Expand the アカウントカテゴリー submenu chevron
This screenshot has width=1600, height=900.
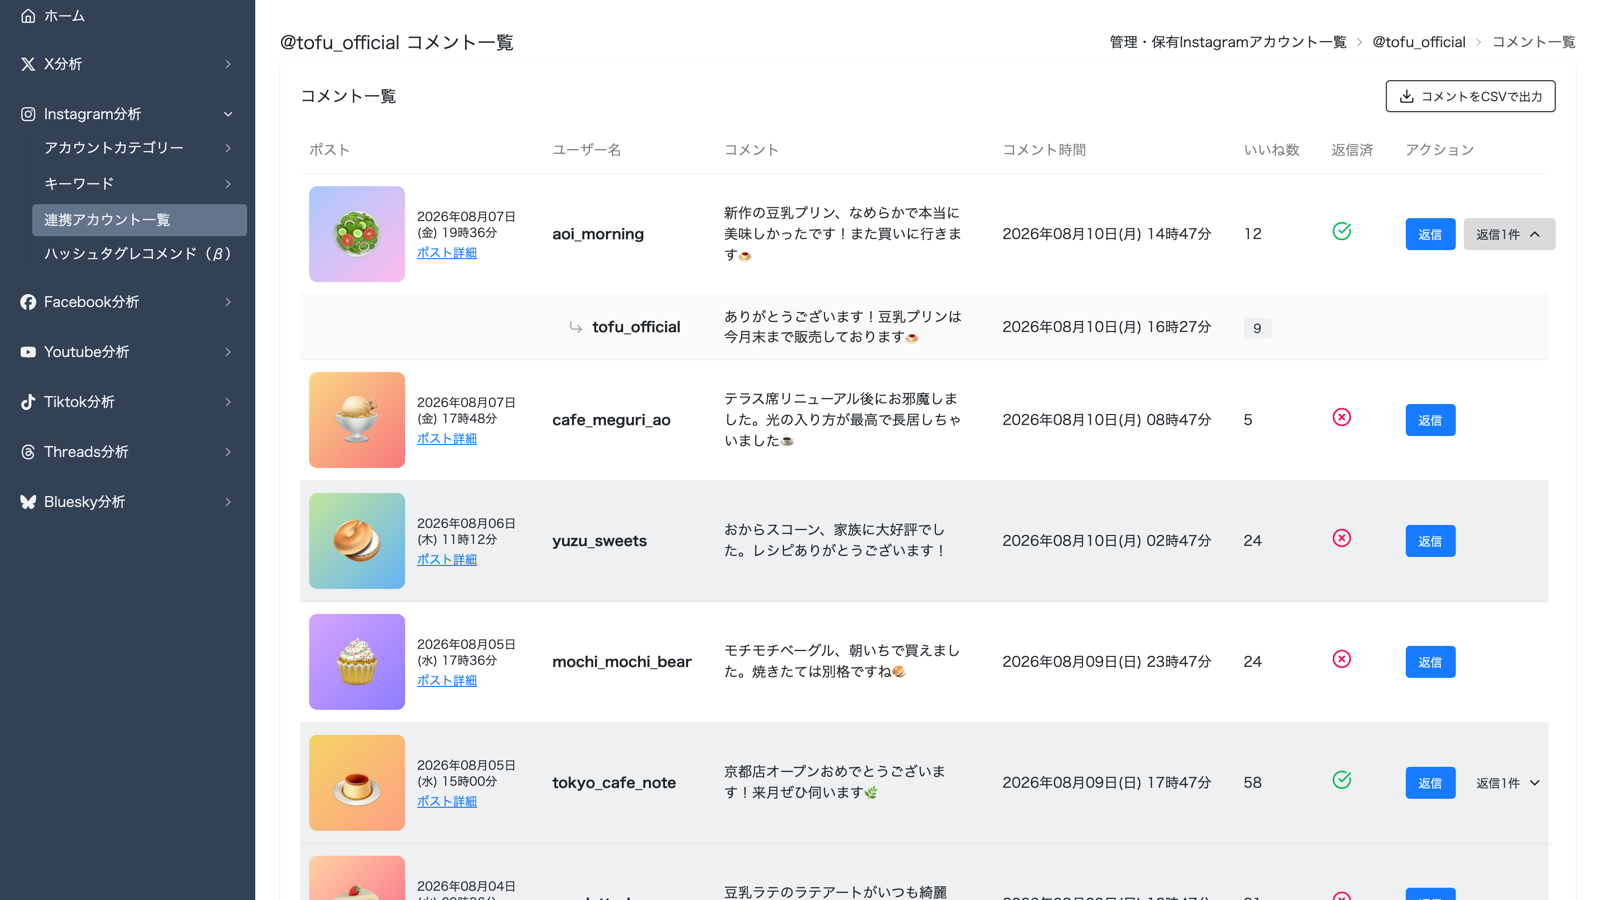[228, 148]
